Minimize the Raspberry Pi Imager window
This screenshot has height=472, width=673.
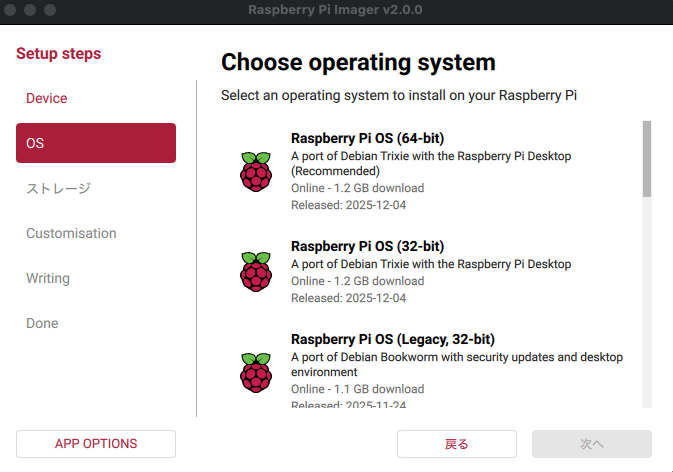[x=30, y=10]
